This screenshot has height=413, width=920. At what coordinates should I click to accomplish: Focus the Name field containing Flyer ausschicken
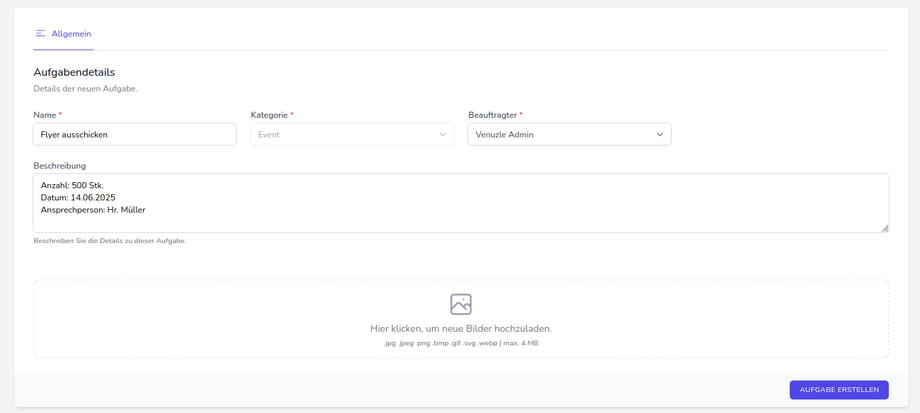[x=134, y=134]
